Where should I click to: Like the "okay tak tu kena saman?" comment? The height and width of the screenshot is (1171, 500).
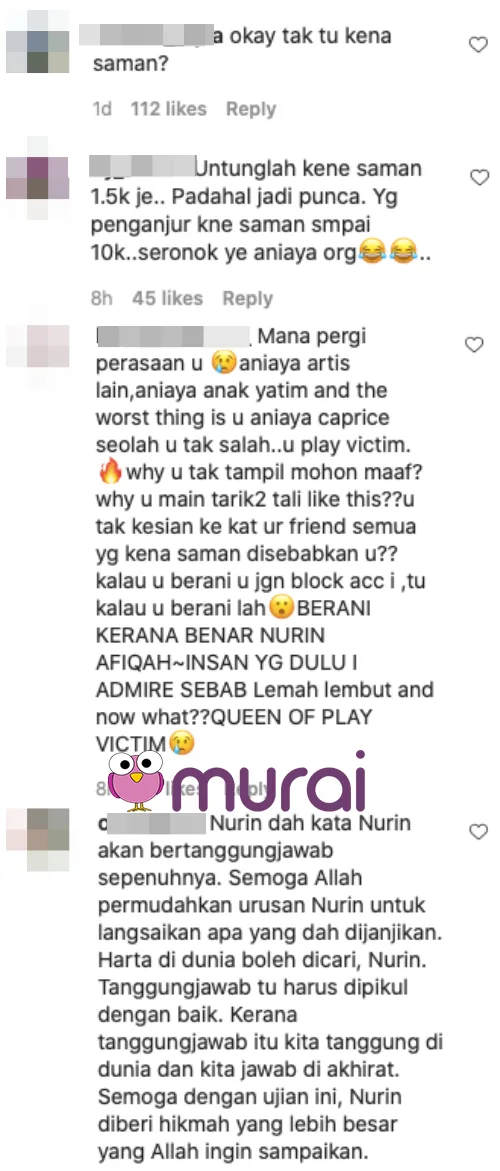pyautogui.click(x=478, y=45)
